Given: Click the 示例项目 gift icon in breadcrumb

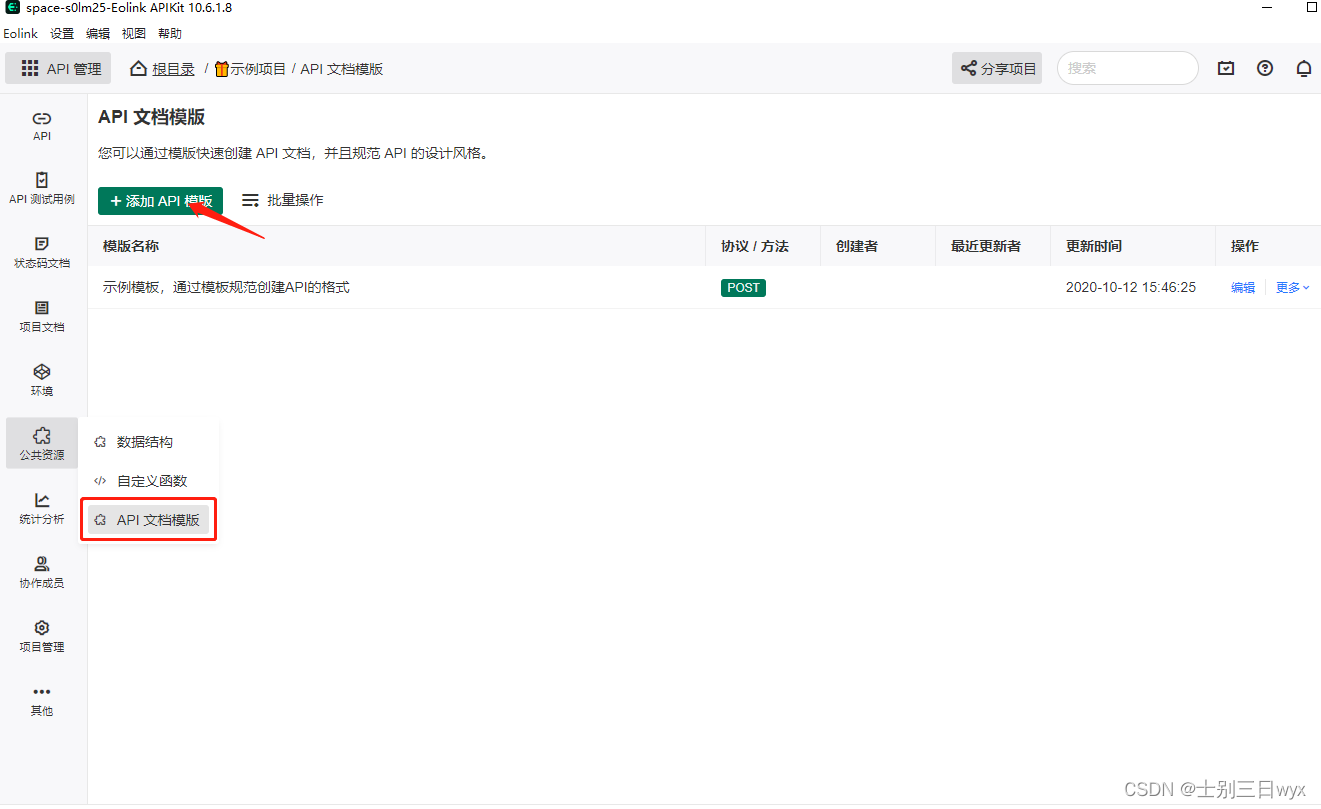Looking at the screenshot, I should pos(221,69).
